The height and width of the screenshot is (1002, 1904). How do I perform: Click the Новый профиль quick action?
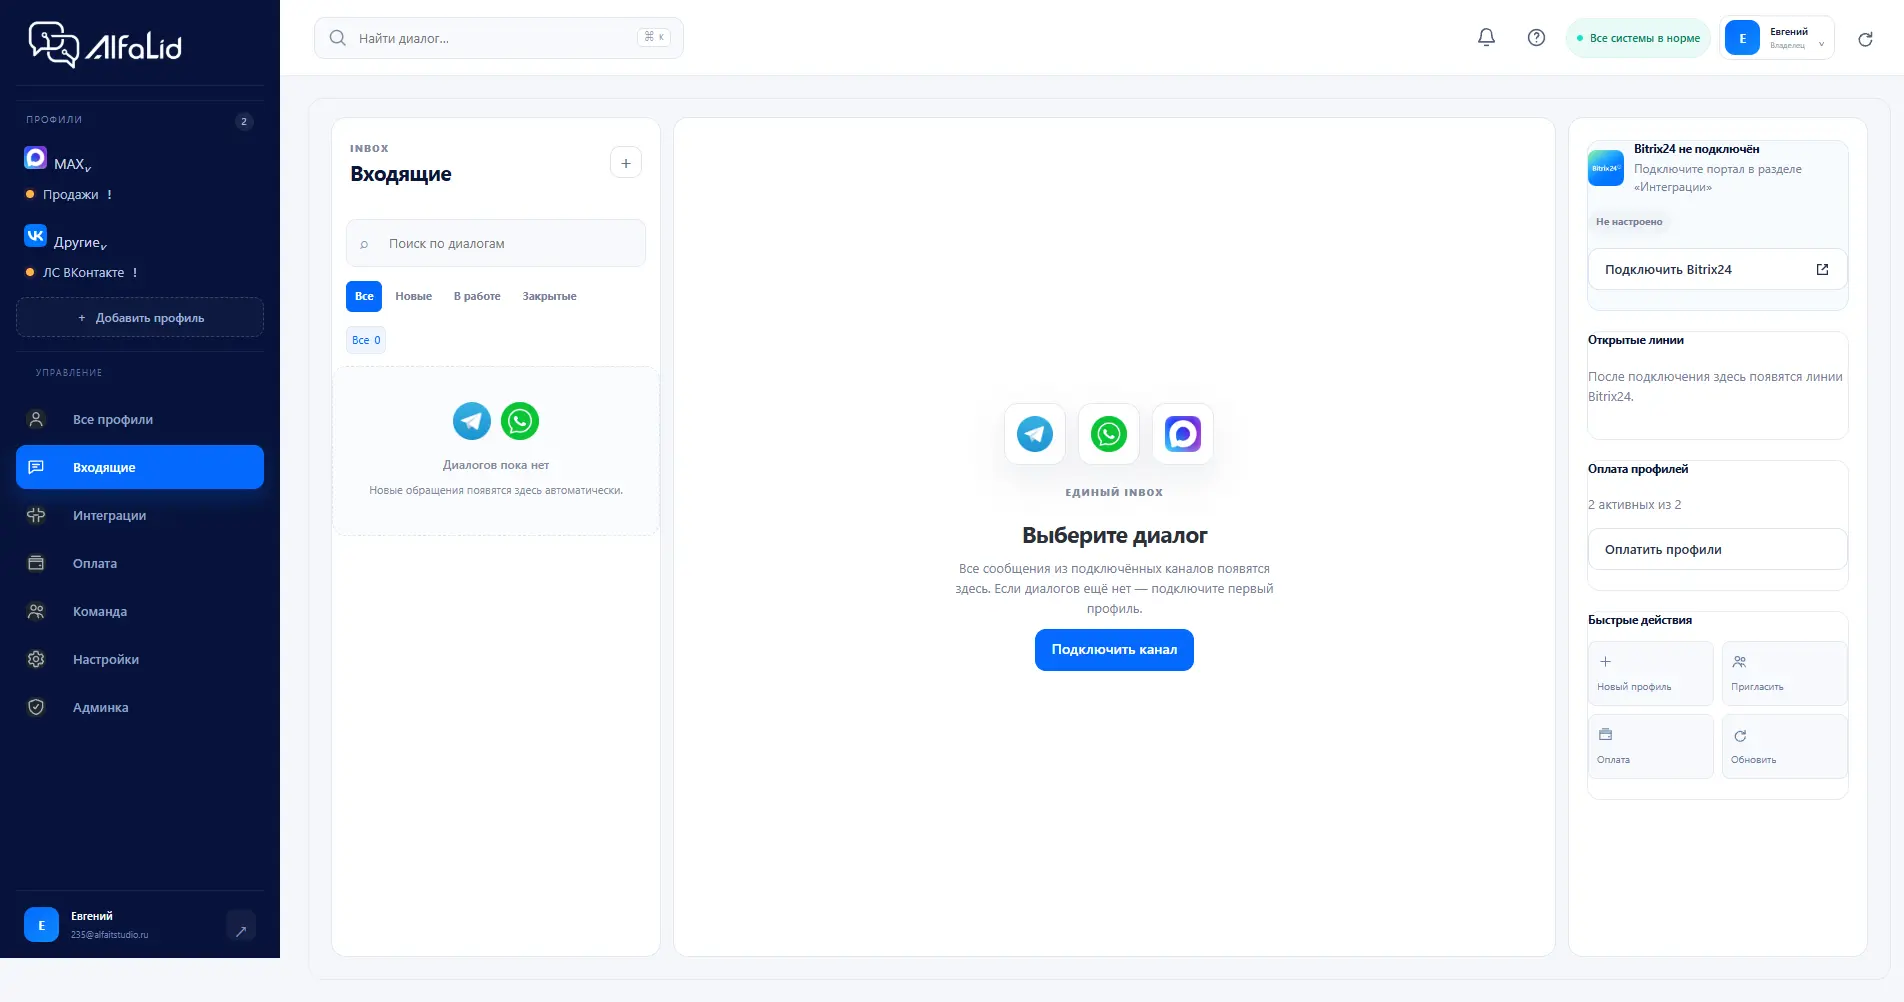click(1651, 673)
